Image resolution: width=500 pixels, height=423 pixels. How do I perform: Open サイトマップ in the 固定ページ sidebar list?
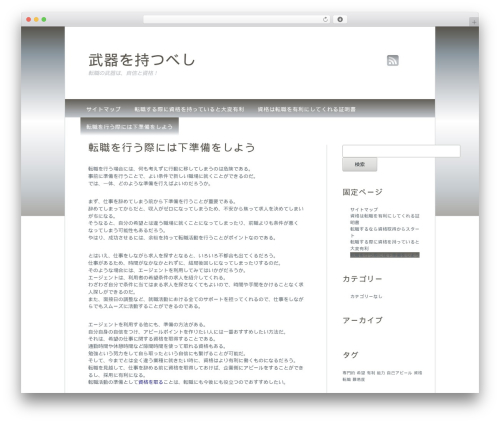[x=364, y=209]
